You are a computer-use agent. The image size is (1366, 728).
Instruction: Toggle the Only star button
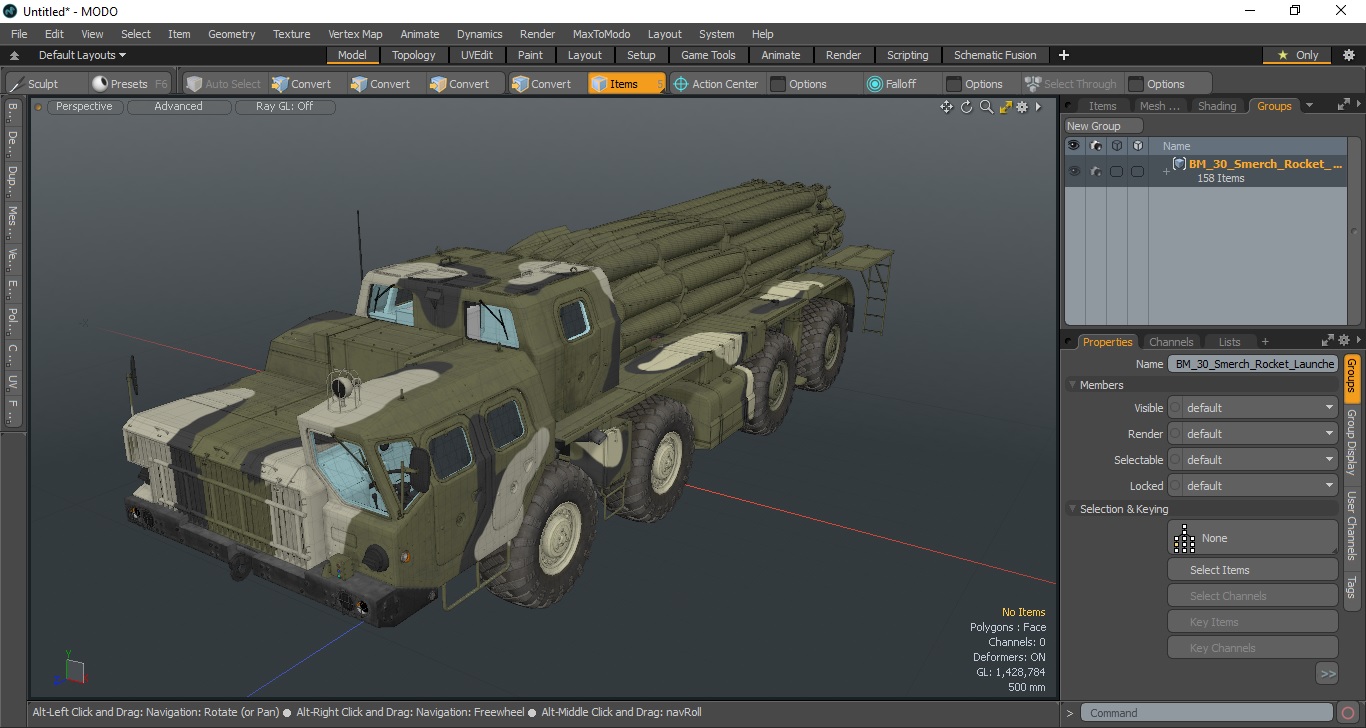(x=1298, y=55)
